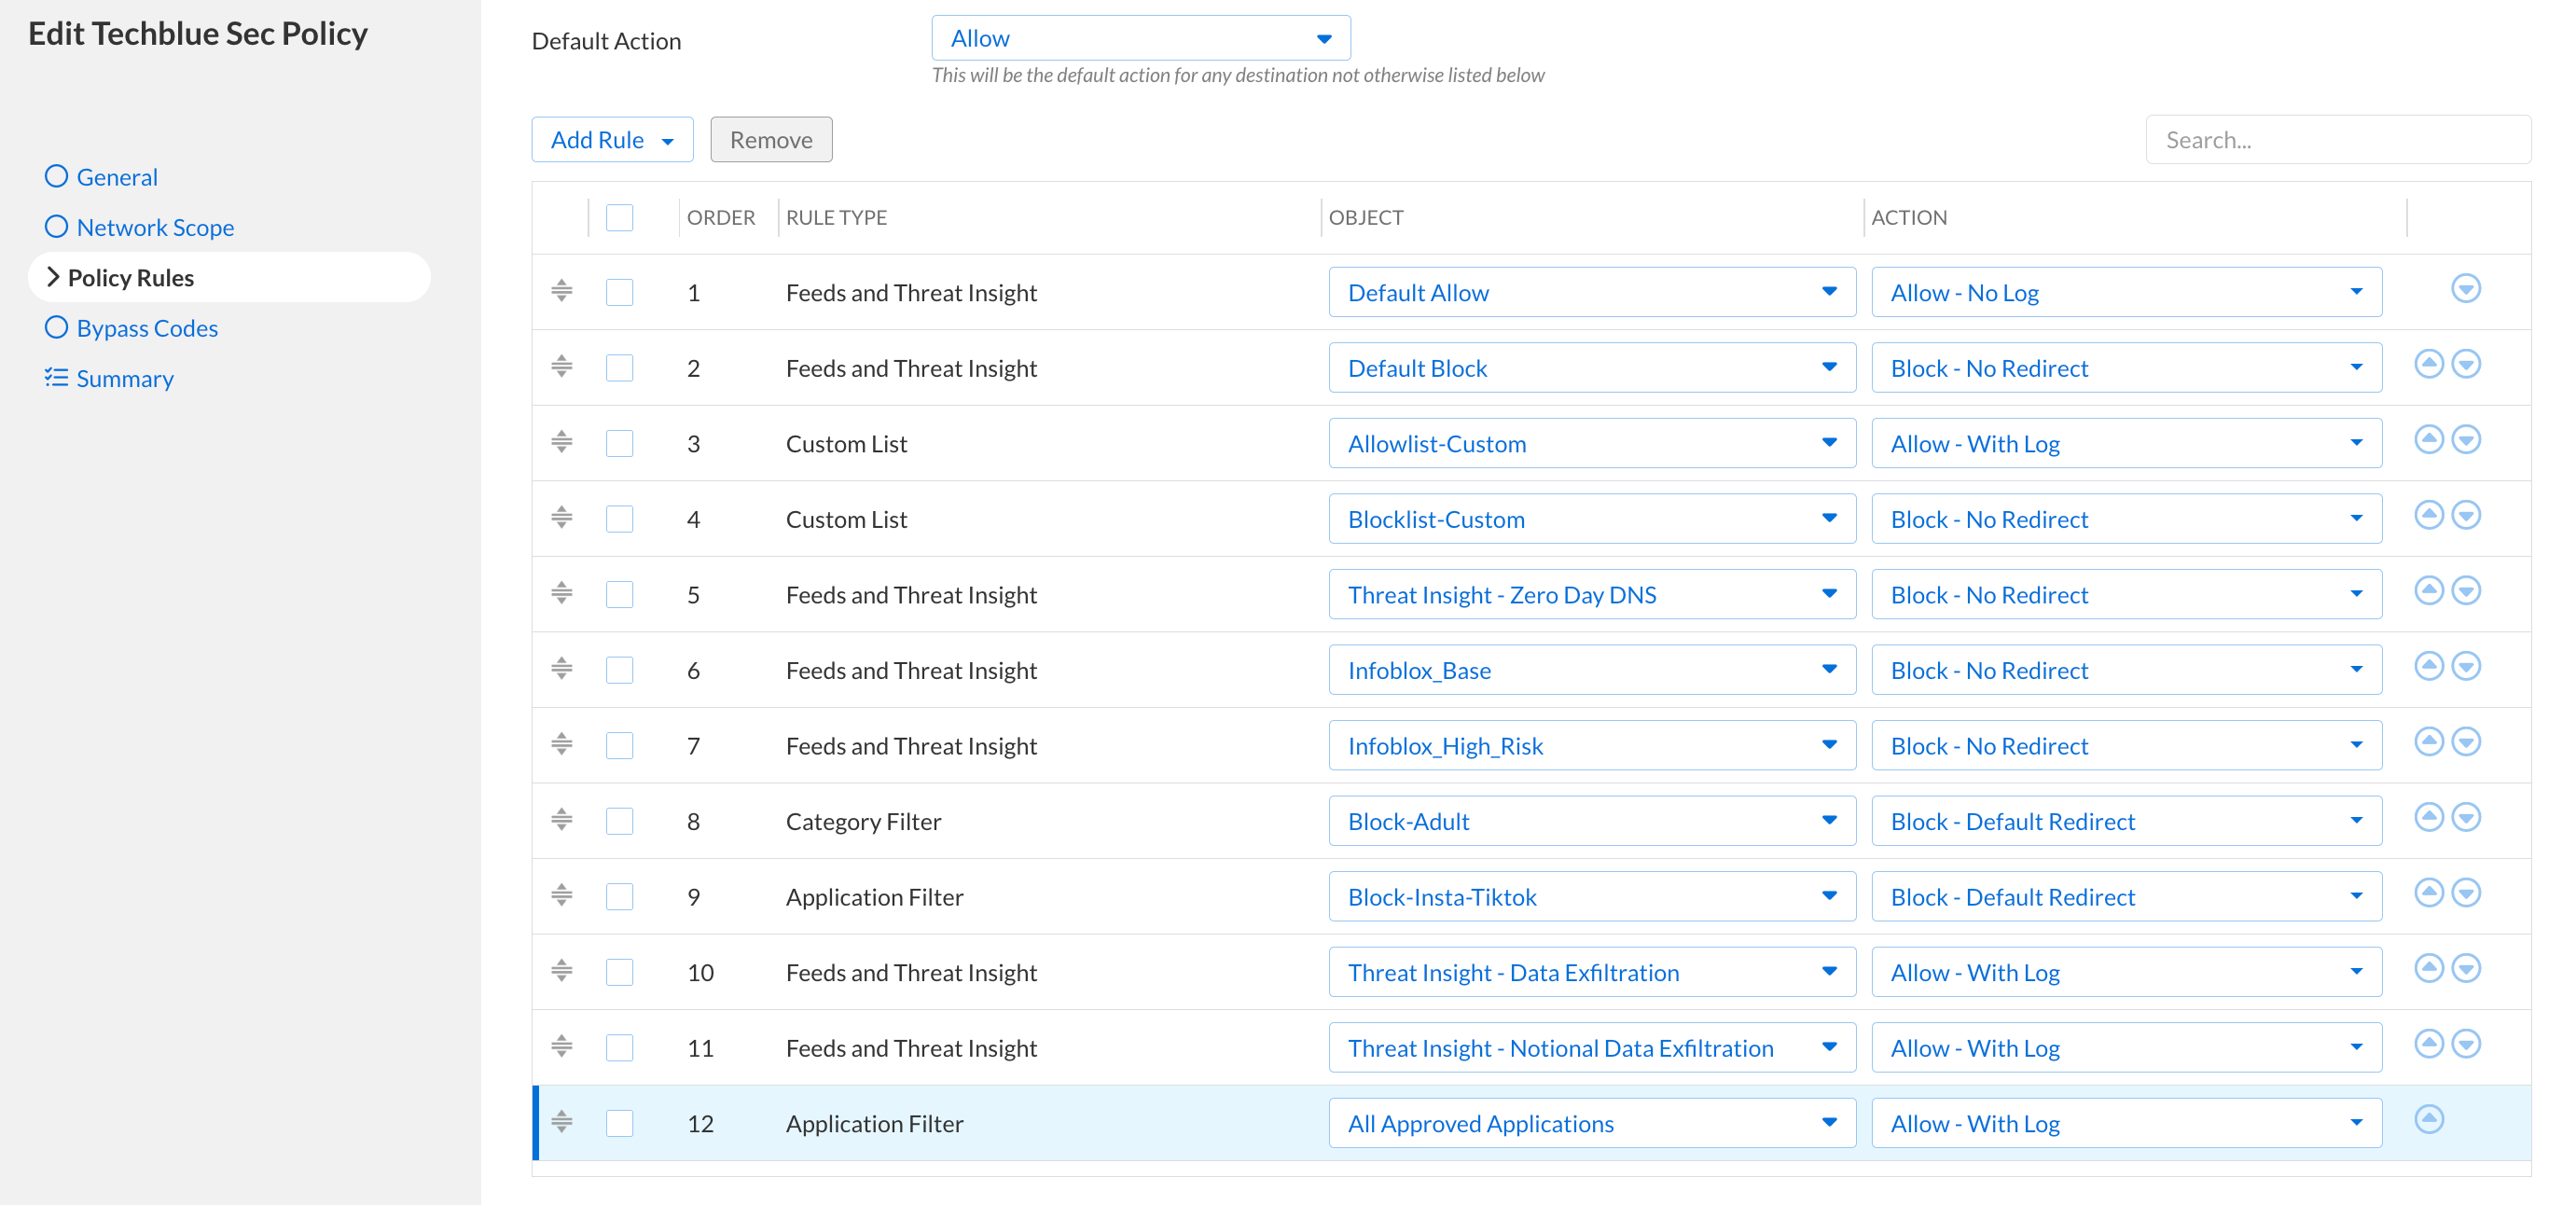Click drag handle for rule 9
The height and width of the screenshot is (1205, 2576).
pyautogui.click(x=562, y=895)
